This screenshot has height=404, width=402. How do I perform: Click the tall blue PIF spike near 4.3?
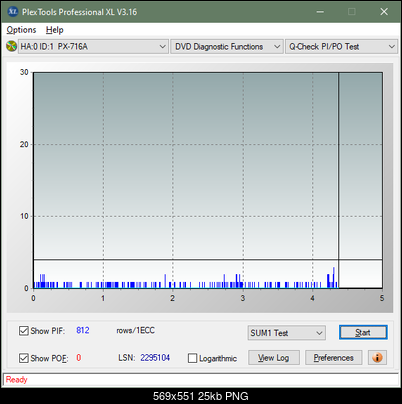click(334, 277)
